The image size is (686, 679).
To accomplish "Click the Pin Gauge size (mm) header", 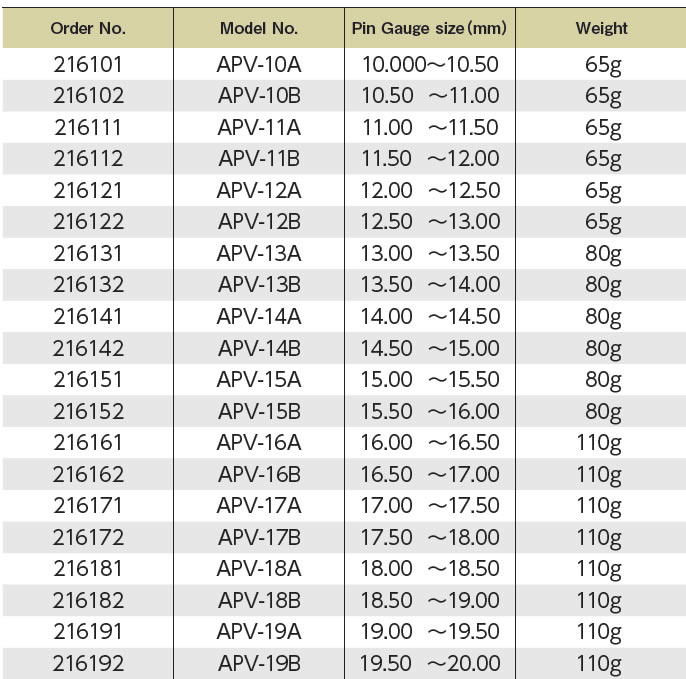I will (429, 28).
